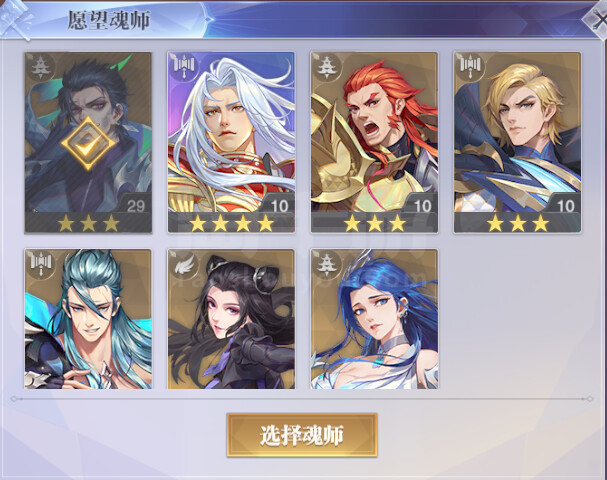The image size is (607, 480).
Task: Click the tower emblem on red-haired warrior card
Action: [x=327, y=67]
